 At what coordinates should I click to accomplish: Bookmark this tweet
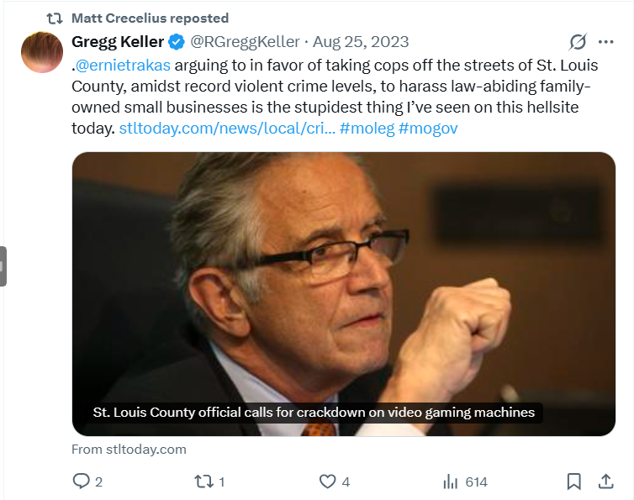pos(574,481)
